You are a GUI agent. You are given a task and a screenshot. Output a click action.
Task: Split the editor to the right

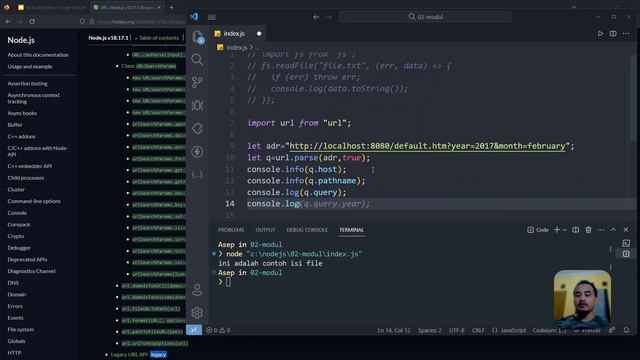coord(613,33)
